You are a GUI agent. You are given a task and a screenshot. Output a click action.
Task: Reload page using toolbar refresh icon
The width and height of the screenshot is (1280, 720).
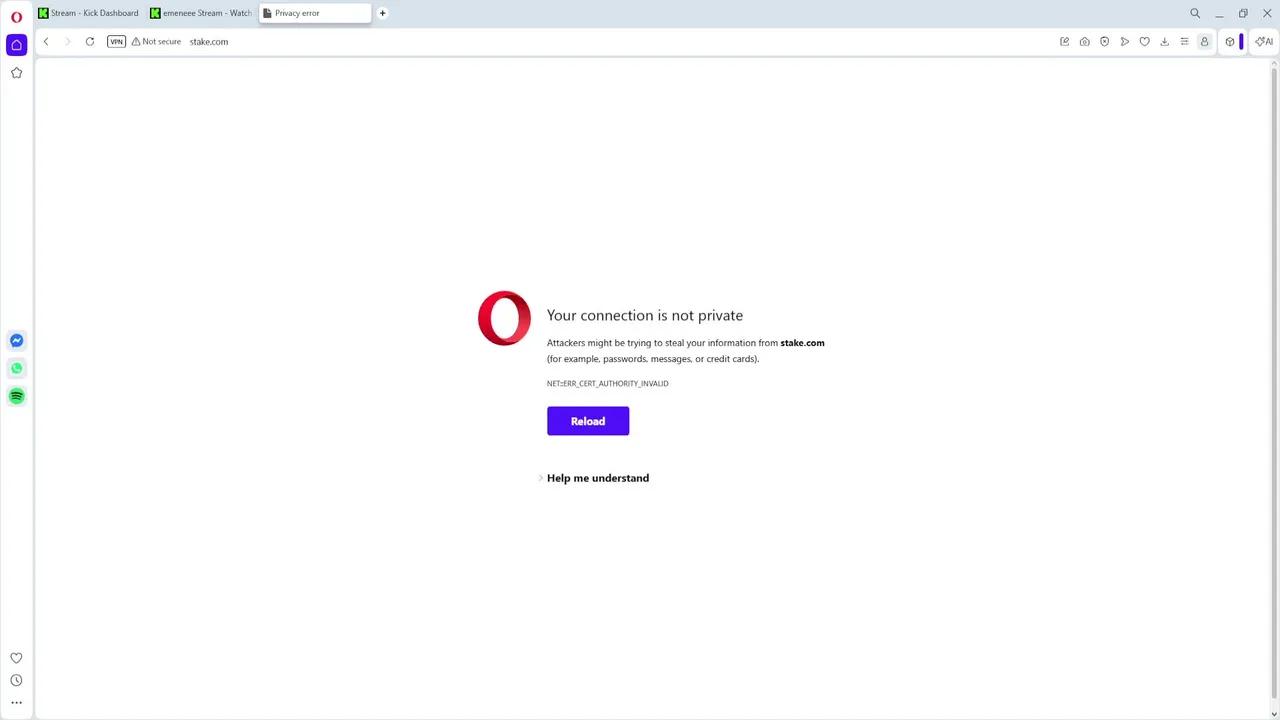tap(90, 42)
